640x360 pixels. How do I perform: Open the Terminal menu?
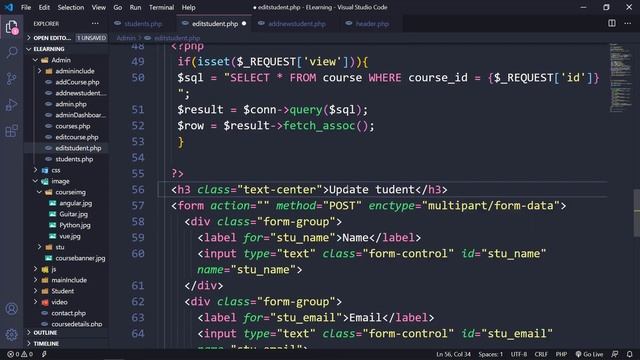[x=161, y=7]
